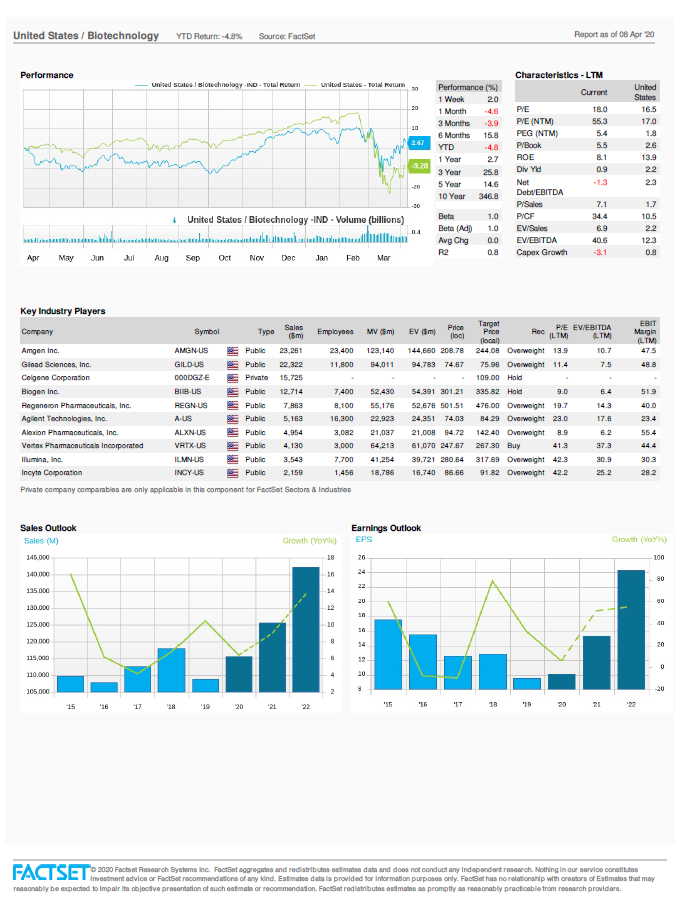Click the Rec column header
The height and width of the screenshot is (903, 680).
pos(538,332)
